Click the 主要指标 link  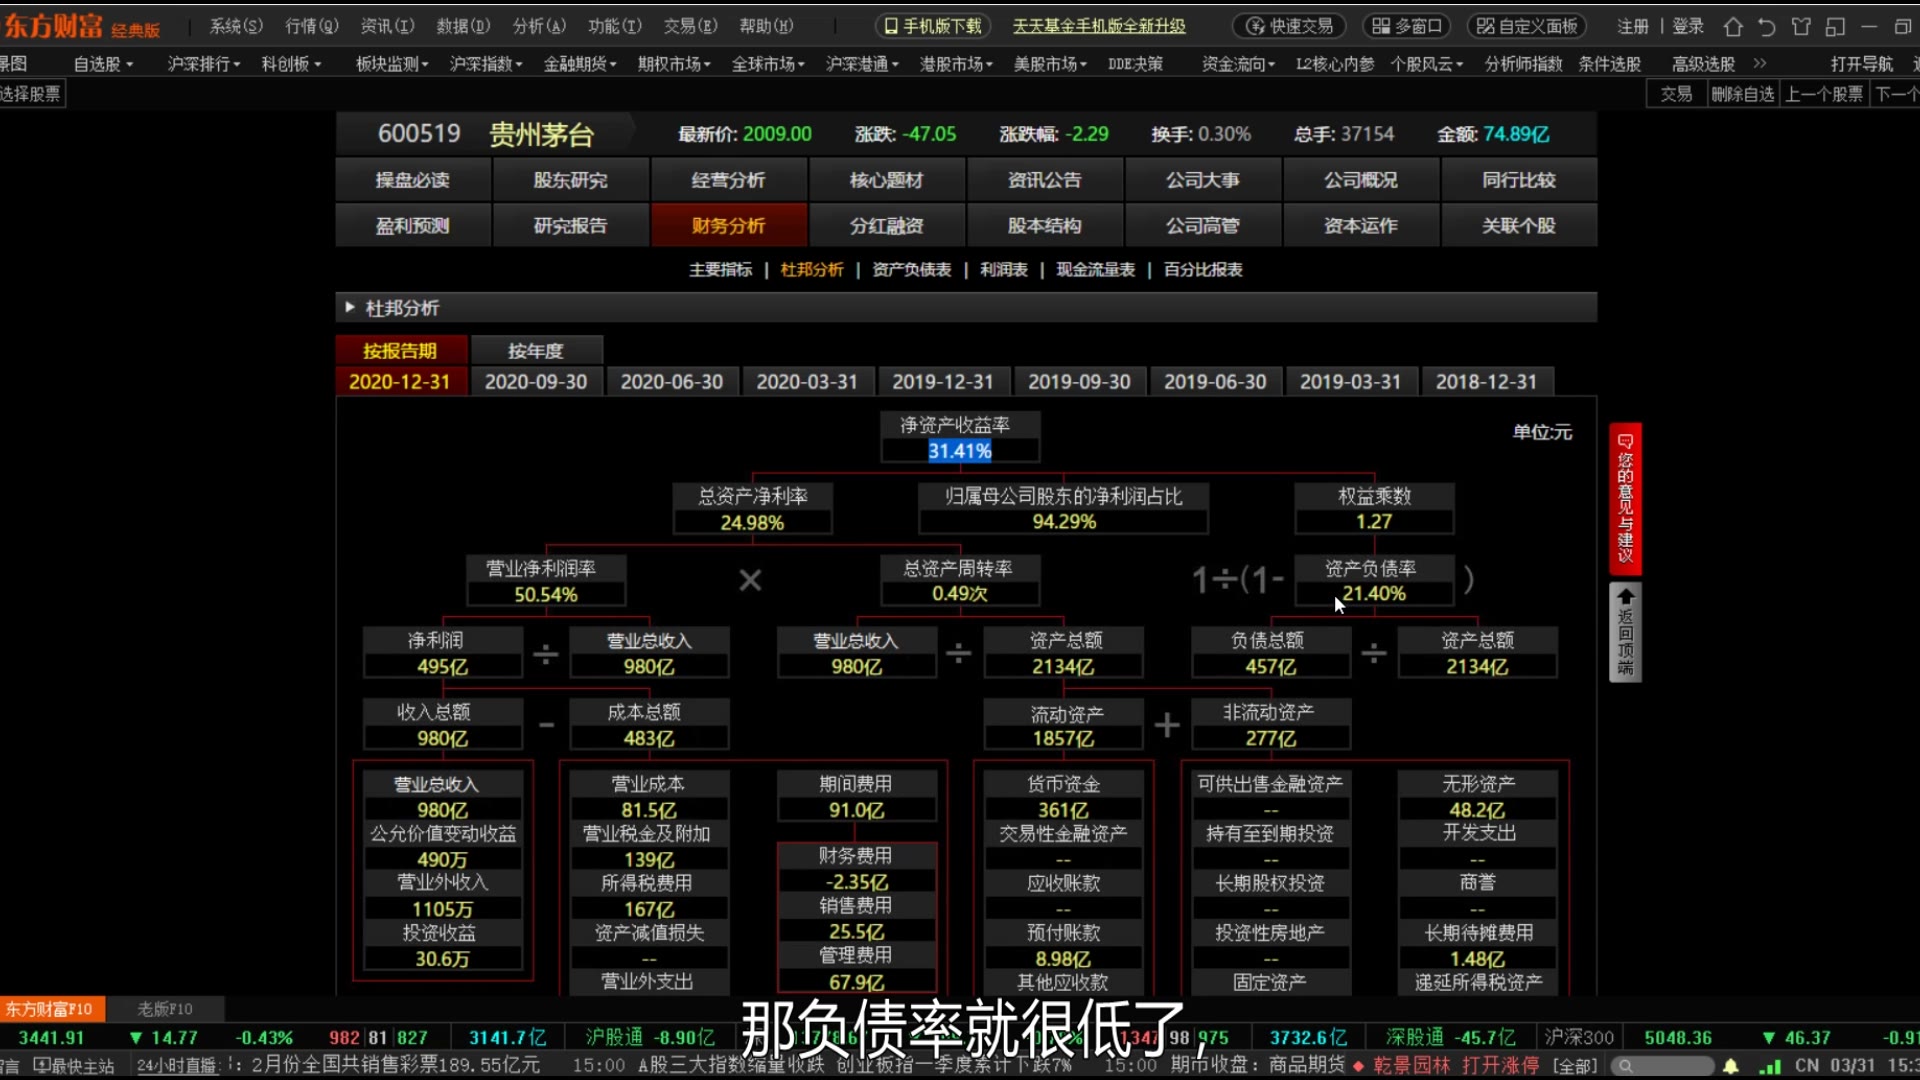point(720,269)
